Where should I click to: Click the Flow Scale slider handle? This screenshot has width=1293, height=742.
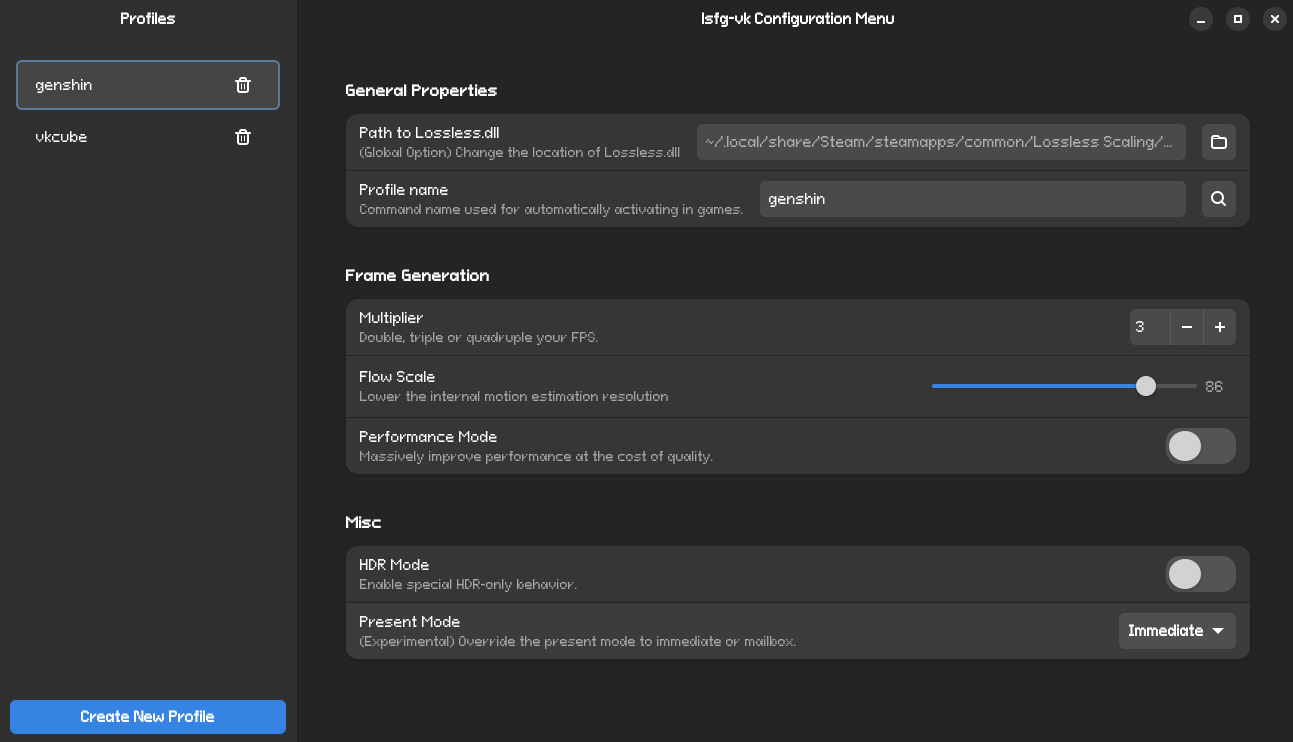1146,386
